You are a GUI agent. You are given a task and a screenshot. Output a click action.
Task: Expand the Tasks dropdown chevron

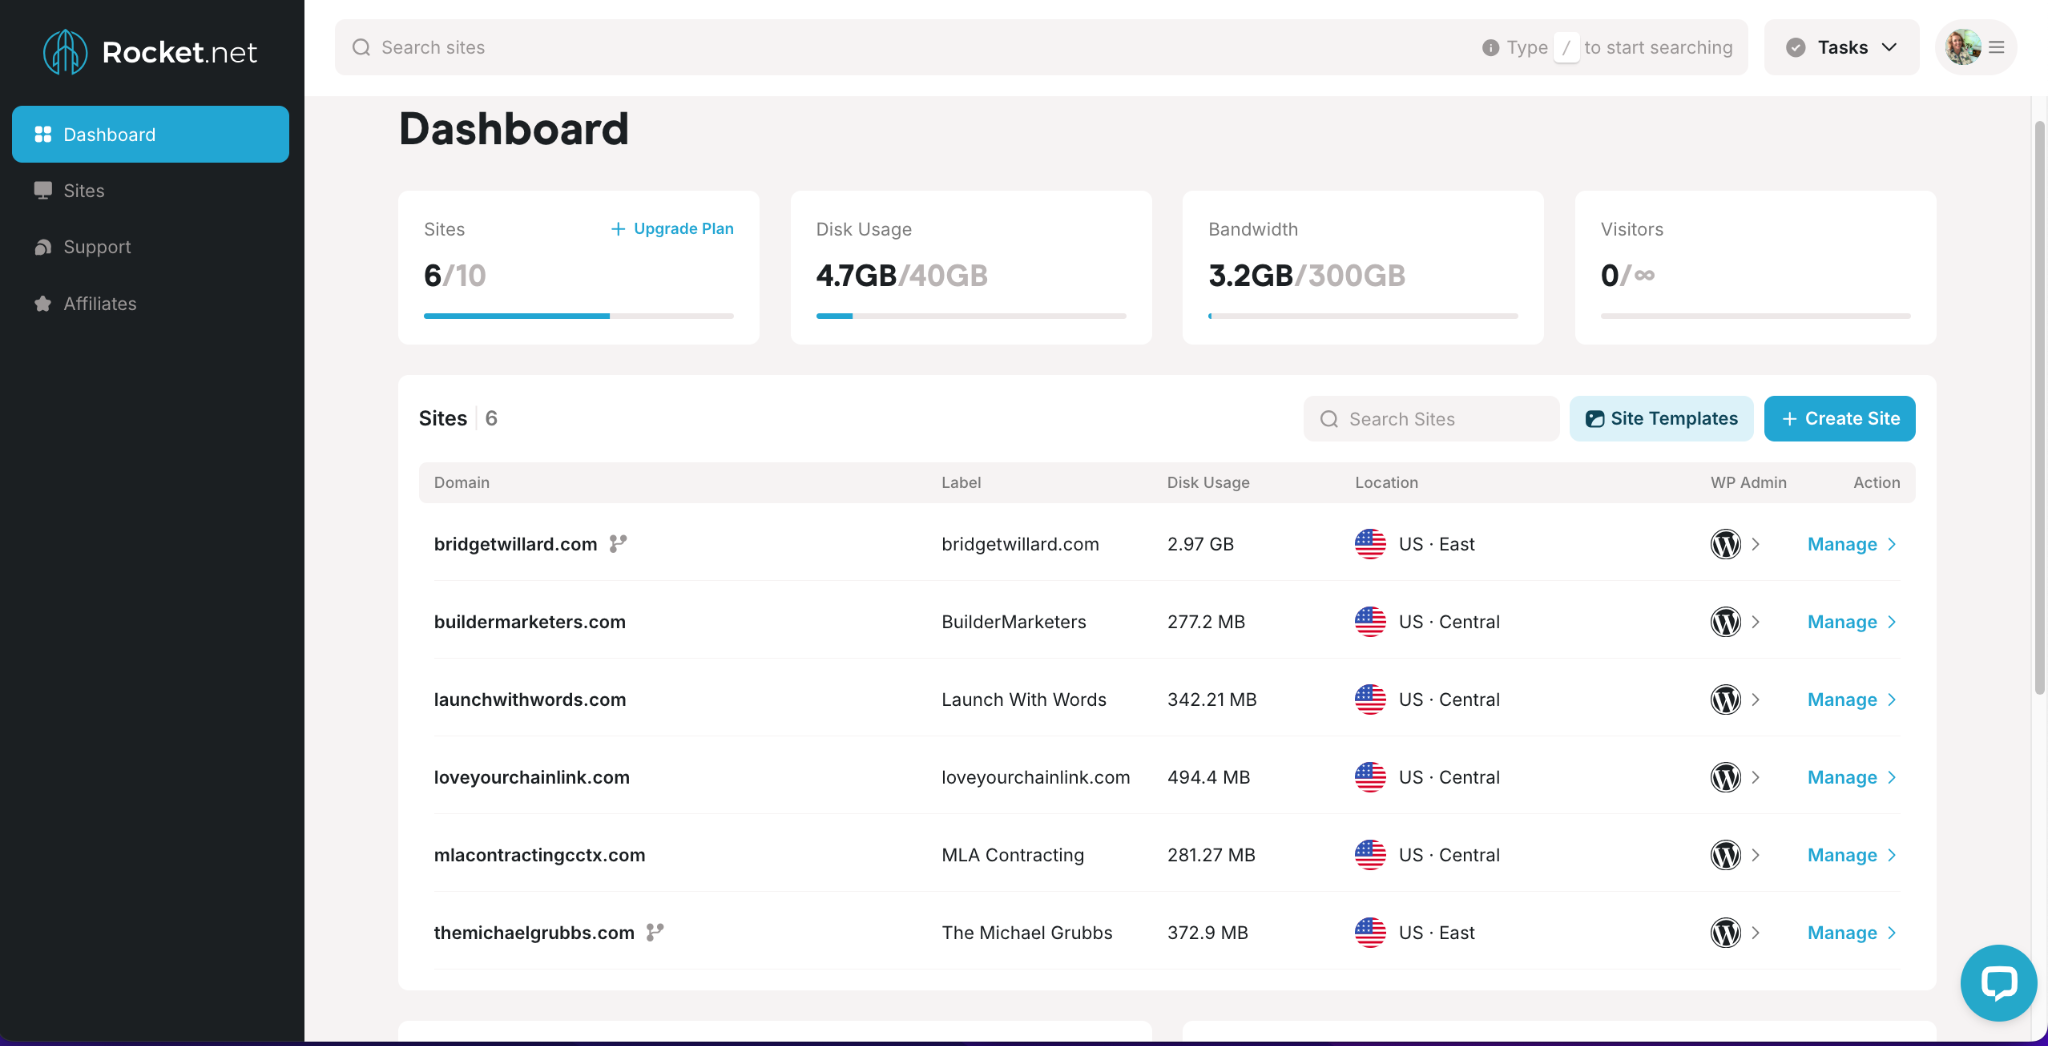[1889, 47]
